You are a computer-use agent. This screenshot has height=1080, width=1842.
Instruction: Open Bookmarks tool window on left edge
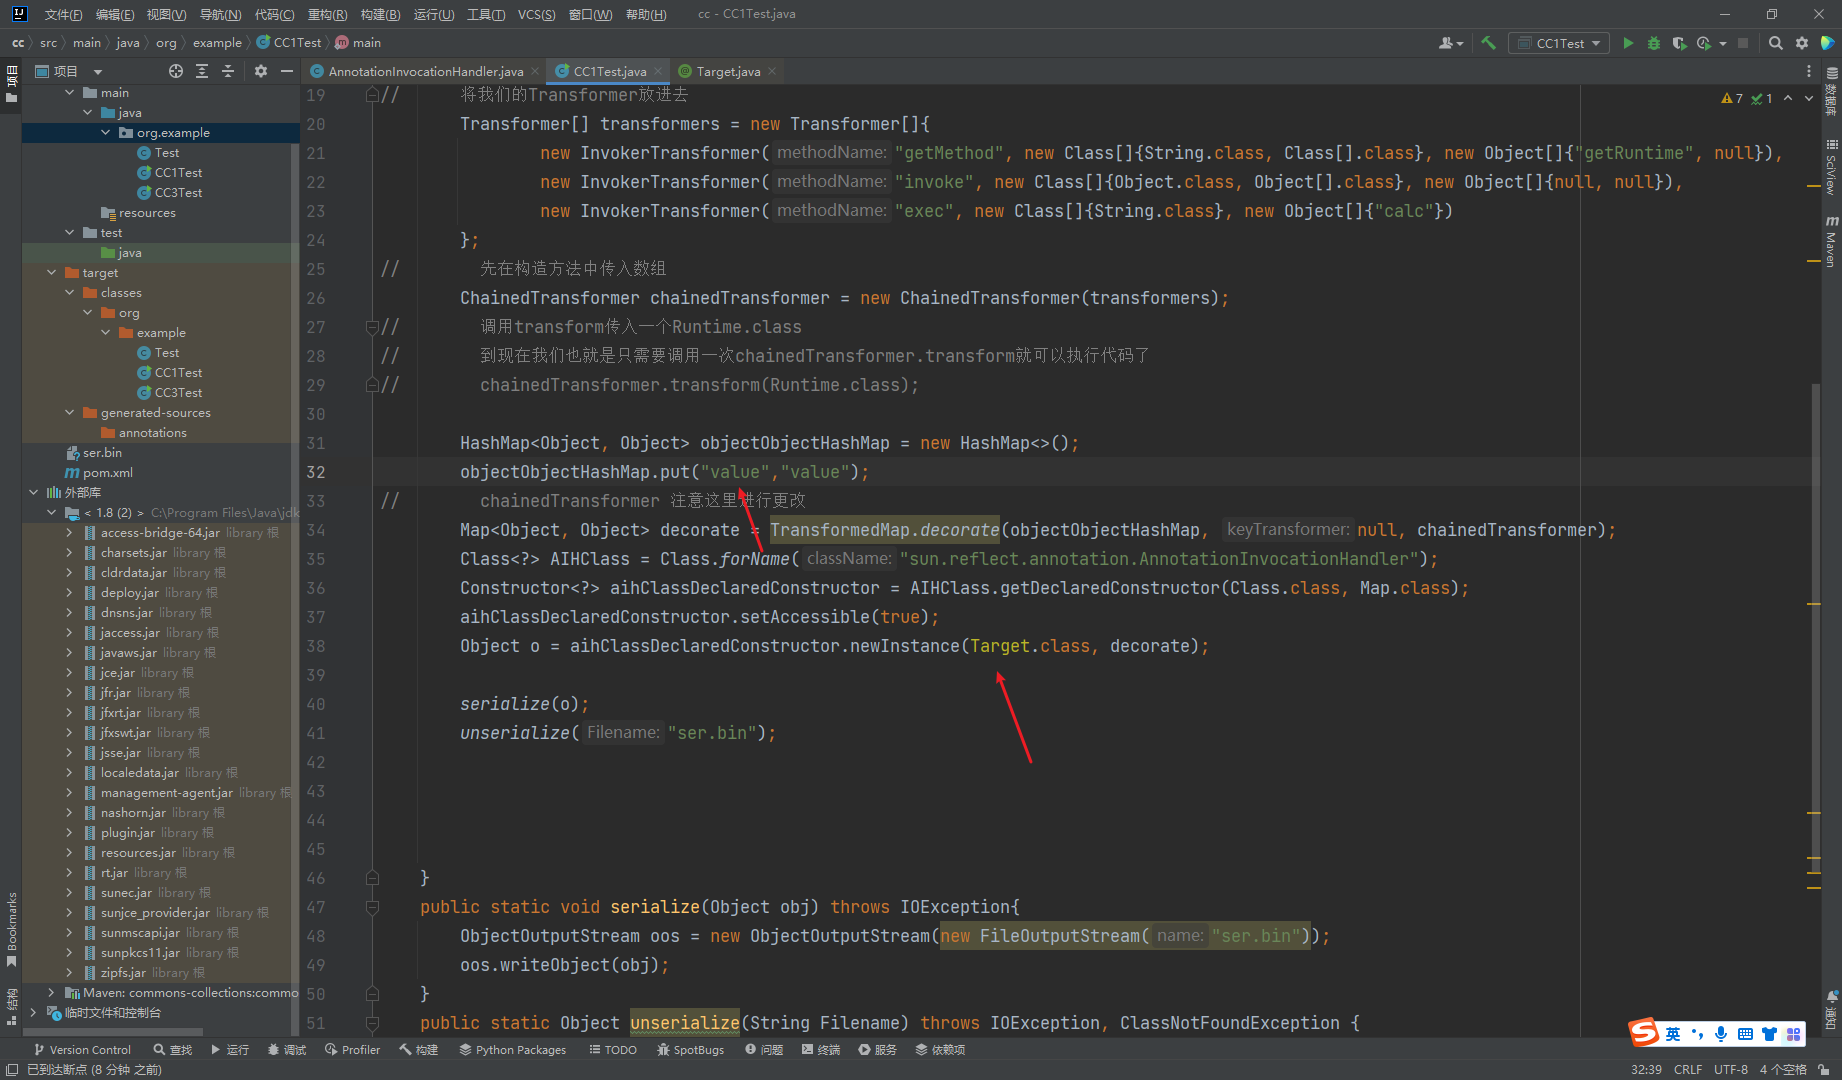point(11,929)
